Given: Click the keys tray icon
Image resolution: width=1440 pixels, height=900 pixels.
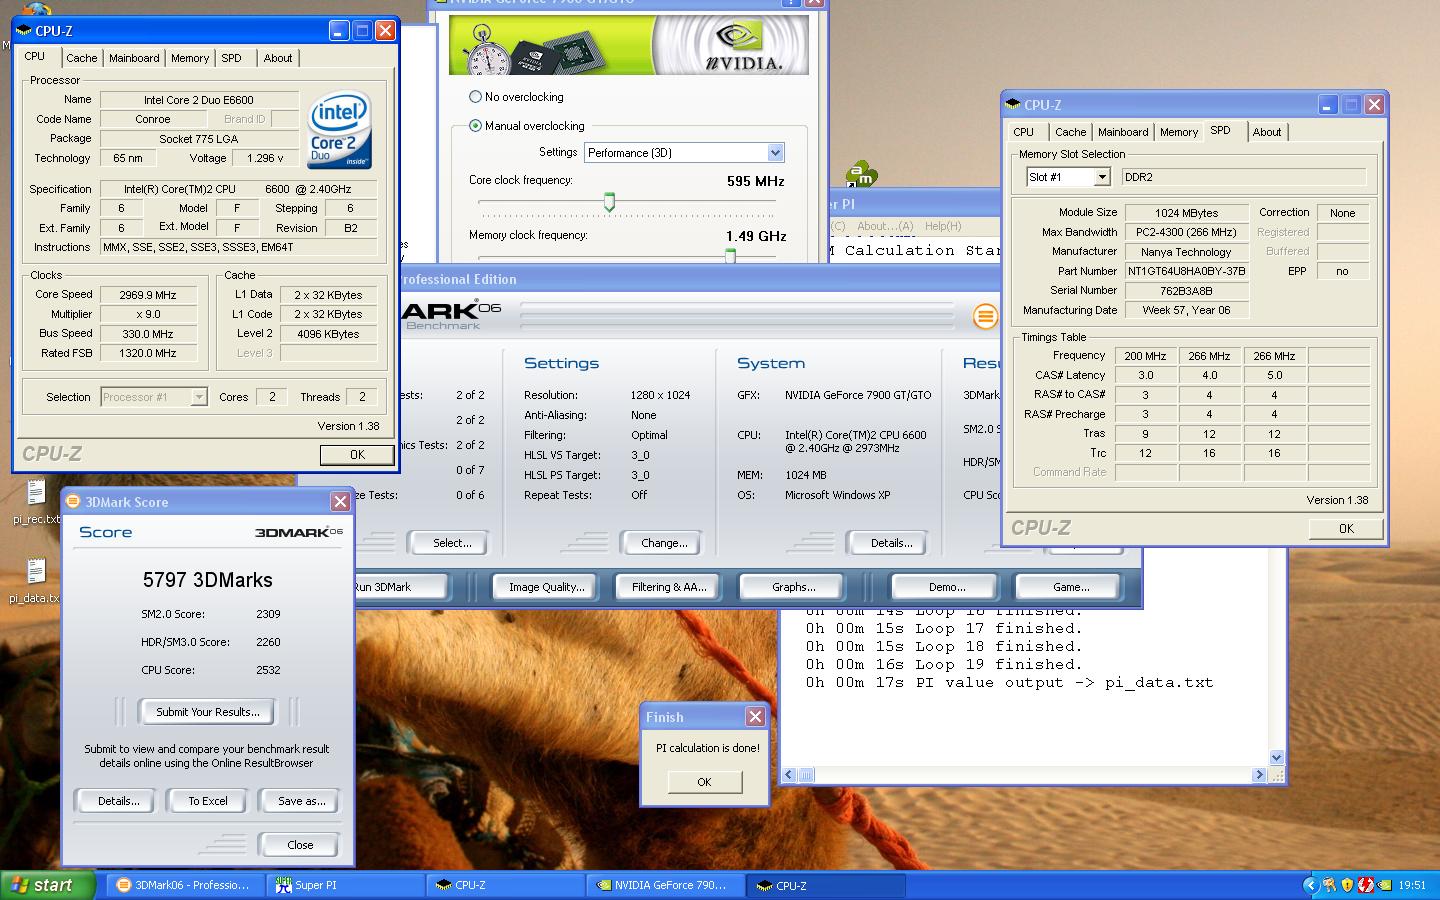Looking at the screenshot, I should [x=1329, y=885].
